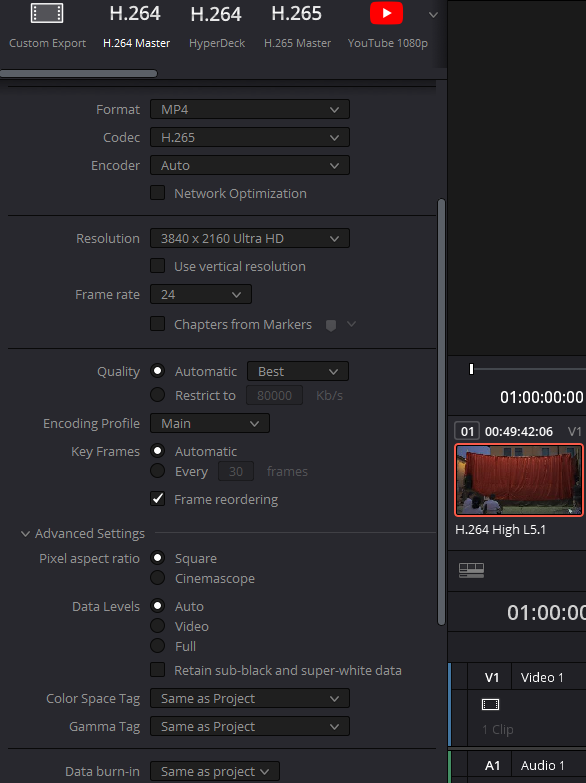Select Key Frames Every radio button
This screenshot has width=586, height=783.
point(158,471)
